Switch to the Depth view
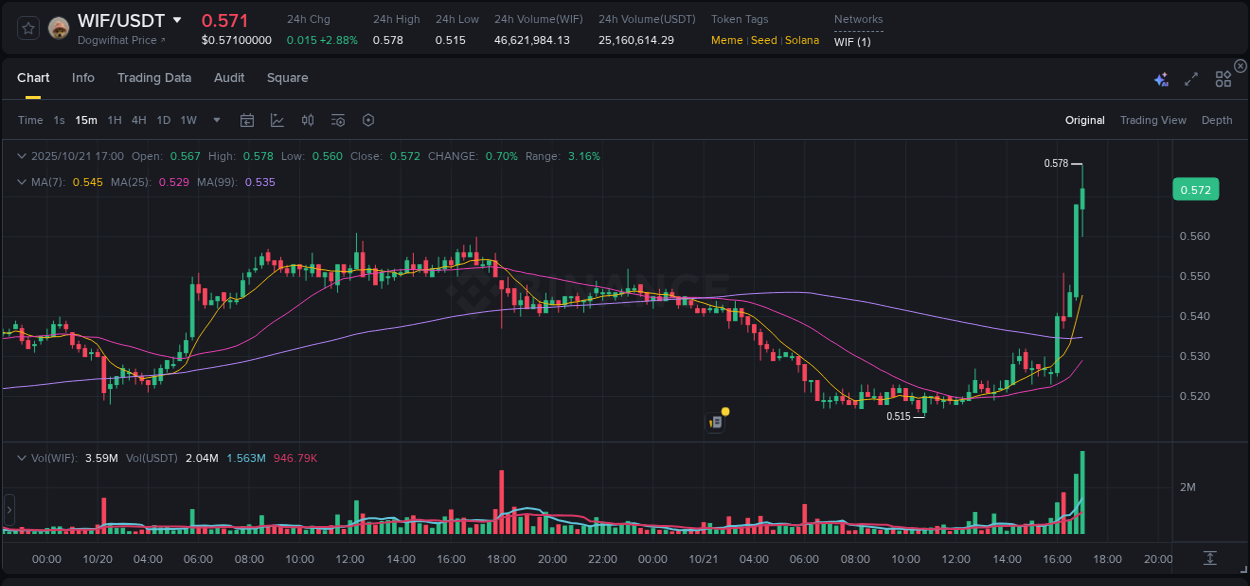The height and width of the screenshot is (586, 1250). click(1216, 120)
